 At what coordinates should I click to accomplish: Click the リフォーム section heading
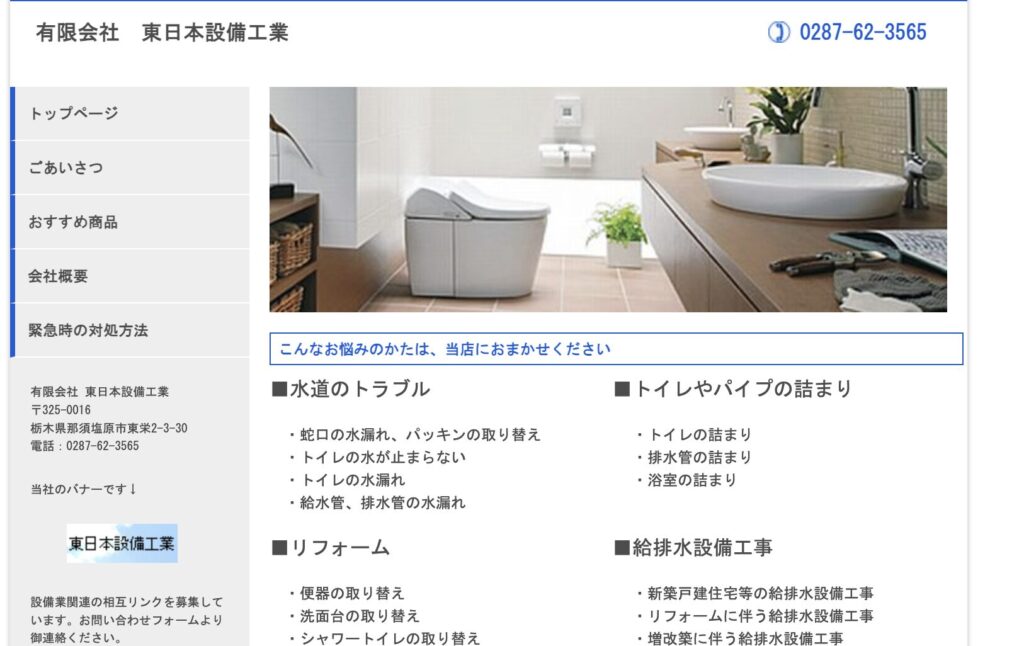click(330, 547)
